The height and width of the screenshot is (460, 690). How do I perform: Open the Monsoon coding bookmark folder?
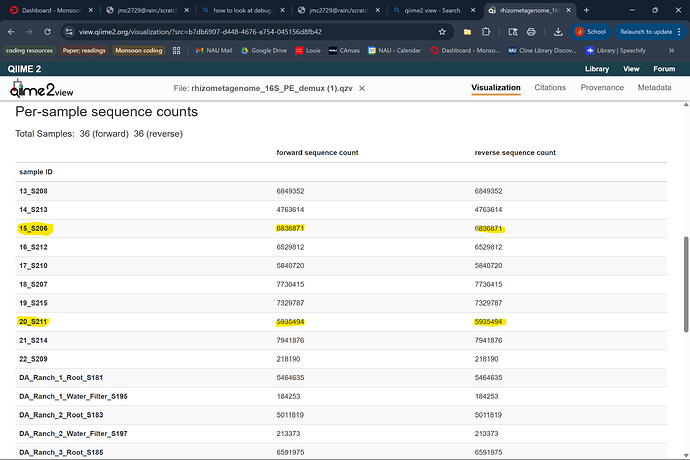(x=138, y=50)
